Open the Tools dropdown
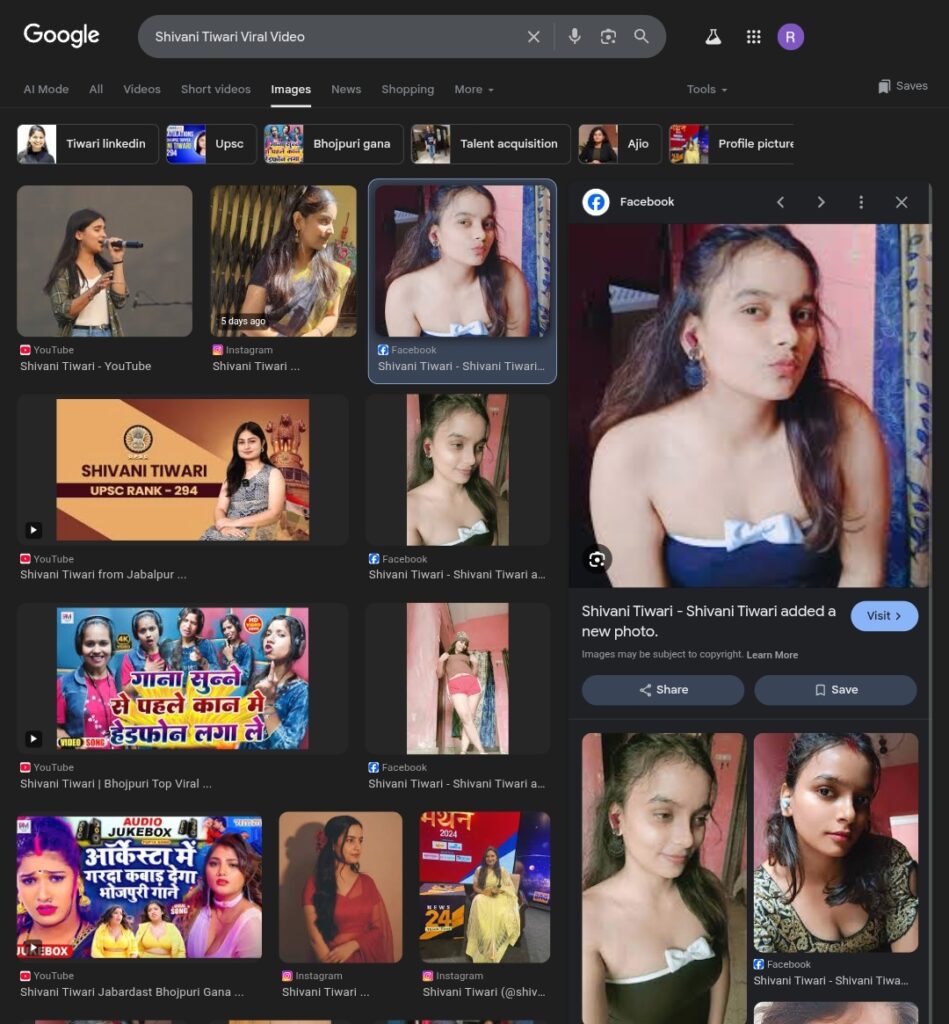The height and width of the screenshot is (1024, 949). coord(706,89)
